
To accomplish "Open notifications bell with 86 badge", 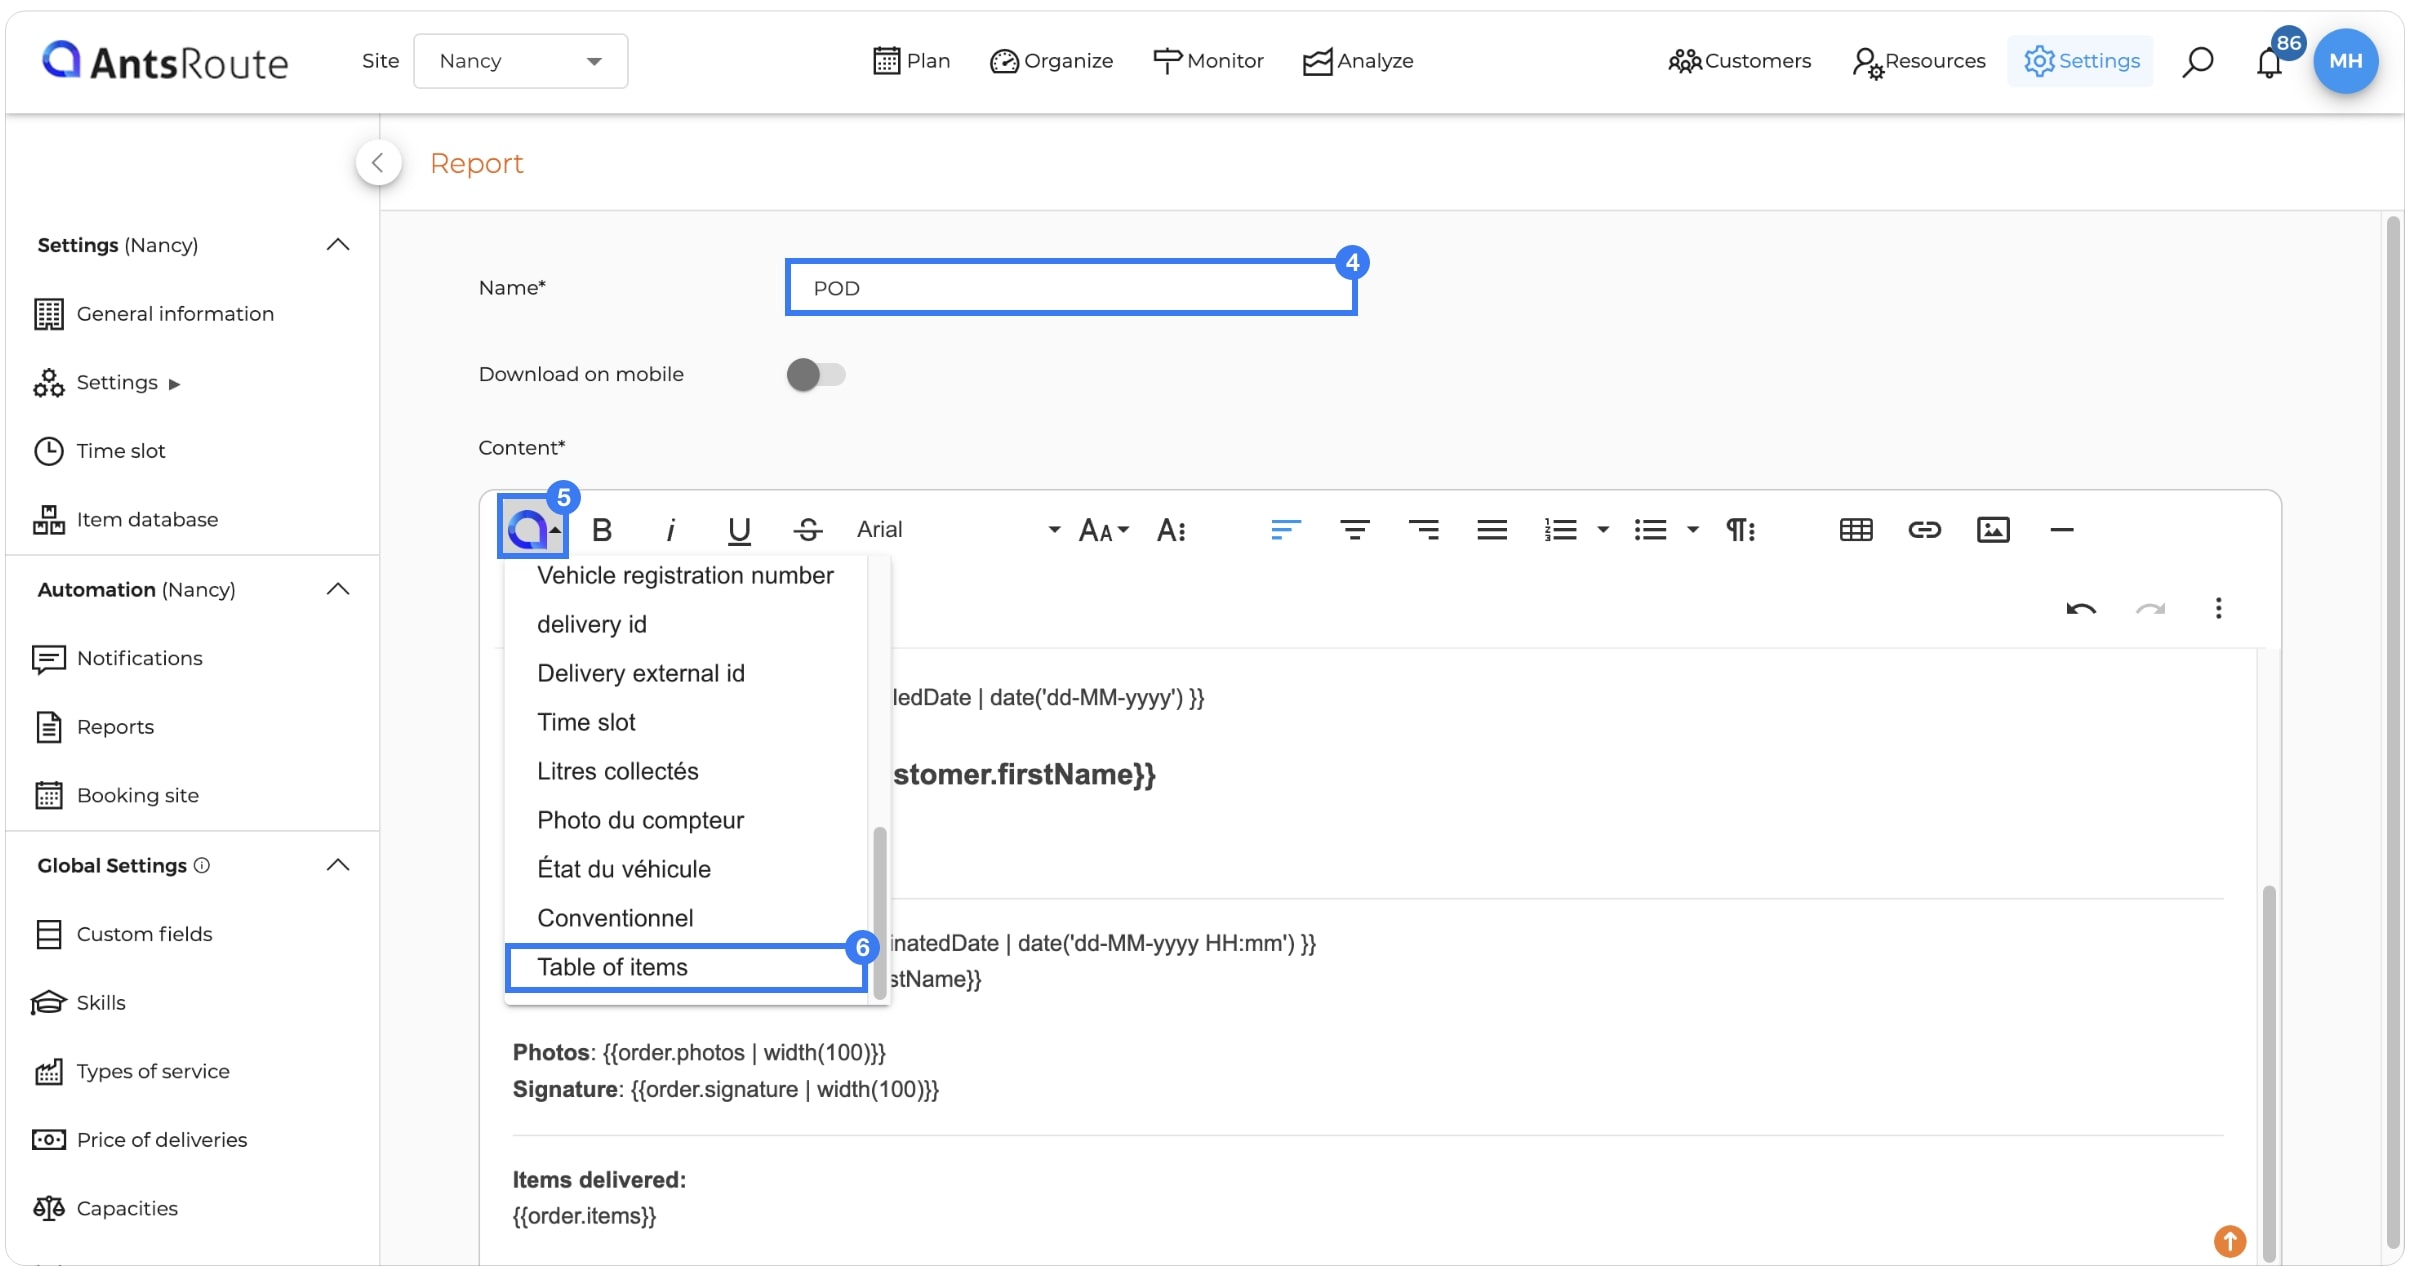I will (2270, 61).
